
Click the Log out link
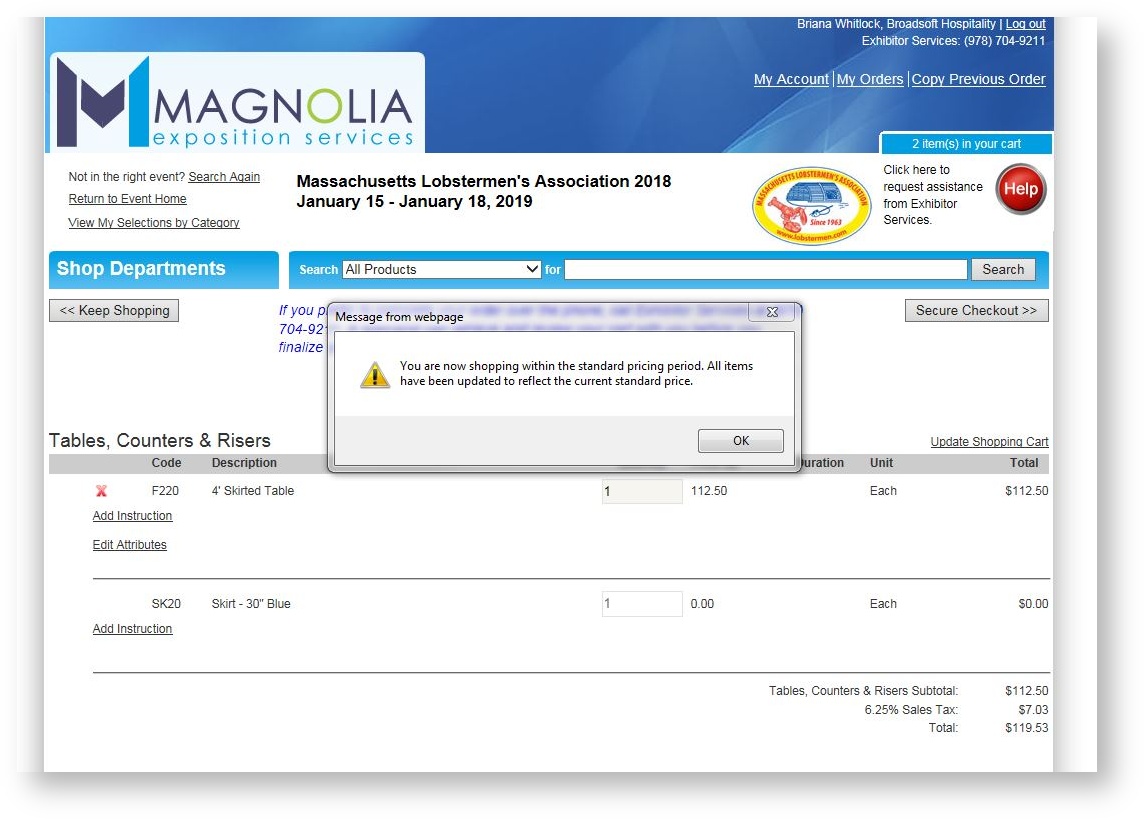[1025, 24]
